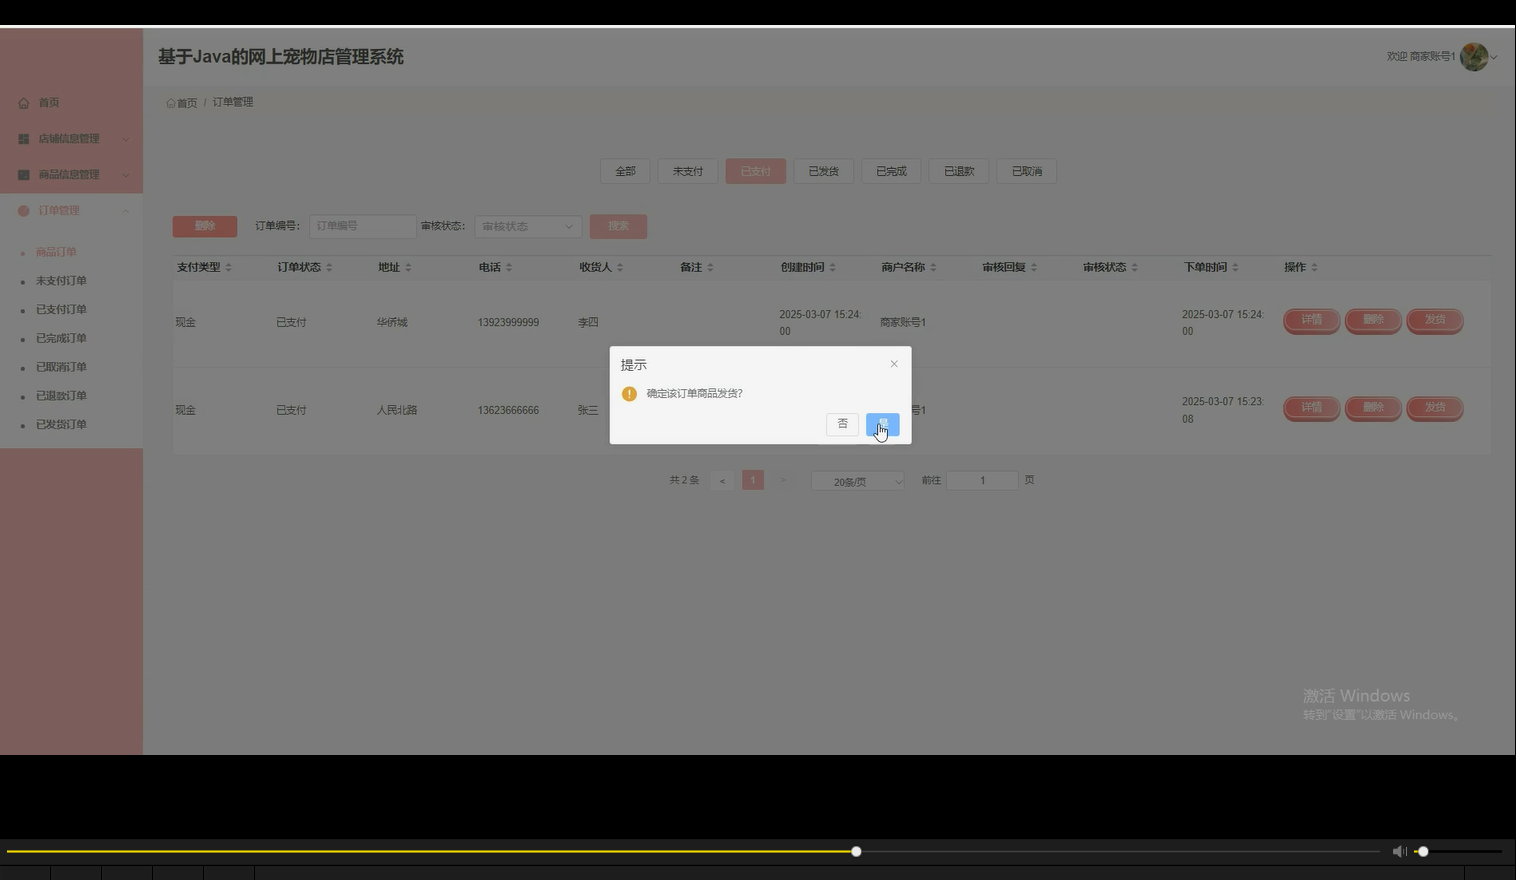
Task: Open 详情 for the 张三 order
Action: coord(1311,407)
